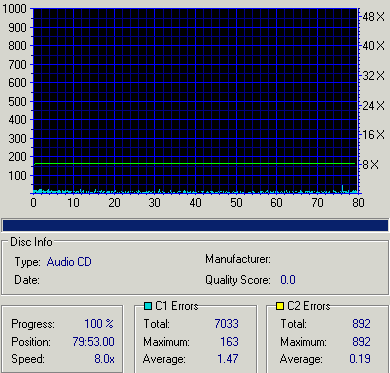Screen dimensions: 390x373
Task: Click the C1 Errors maximum value 163
Action: tap(229, 342)
